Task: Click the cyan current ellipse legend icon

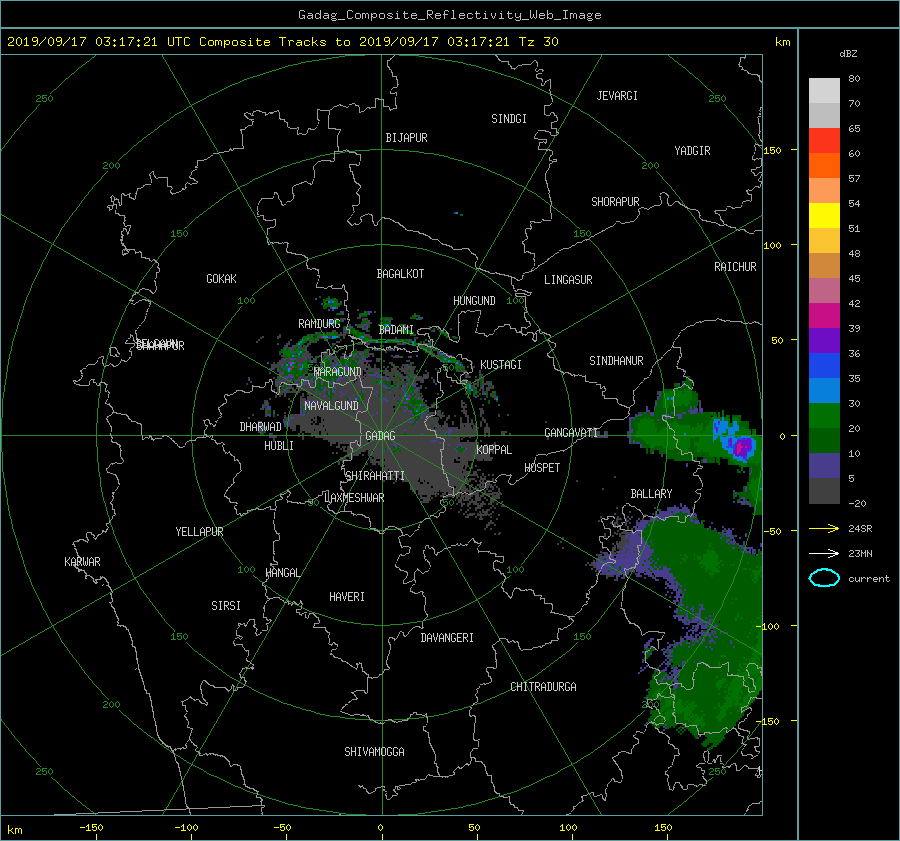Action: click(x=824, y=578)
